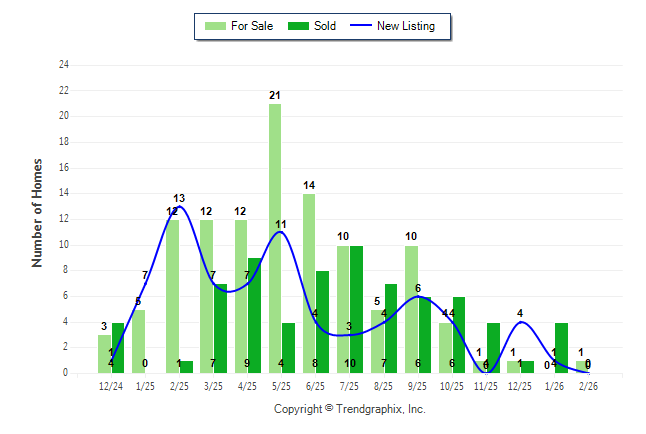Image resolution: width=646 pixels, height=434 pixels.
Task: Click the 12/24 x-axis label
Action: 111,385
